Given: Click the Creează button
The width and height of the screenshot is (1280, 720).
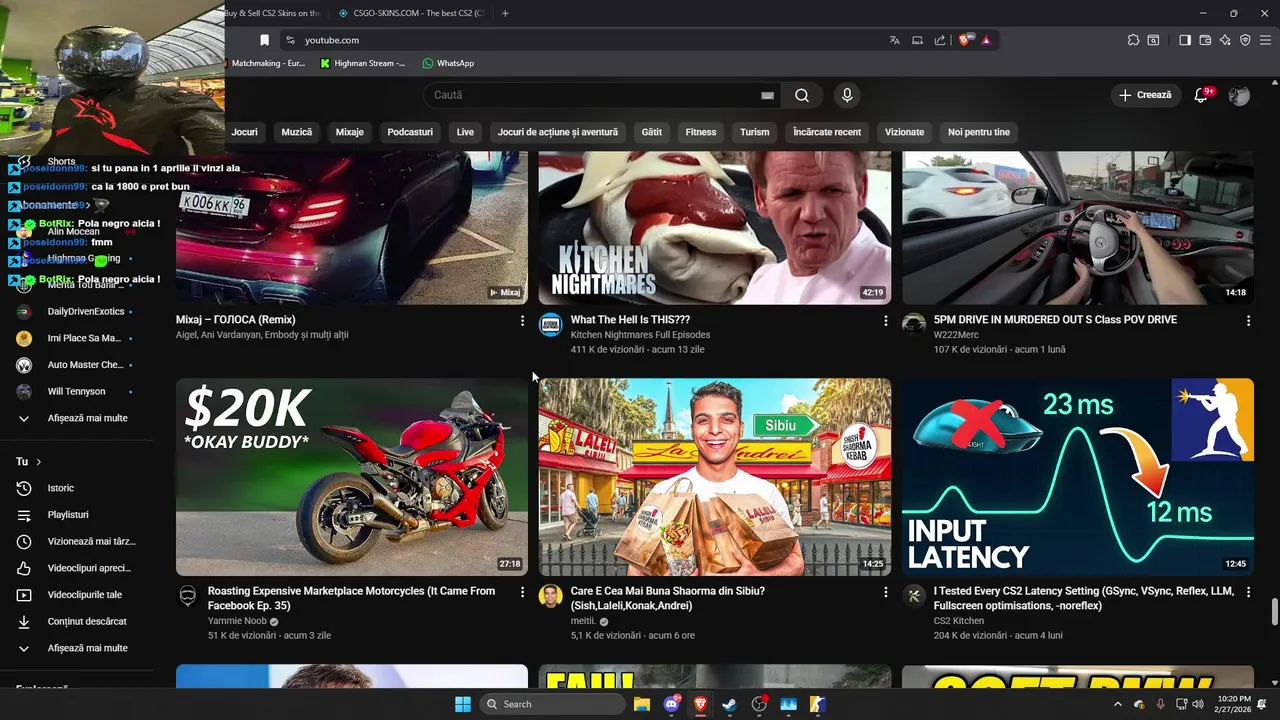Looking at the screenshot, I should (1145, 95).
